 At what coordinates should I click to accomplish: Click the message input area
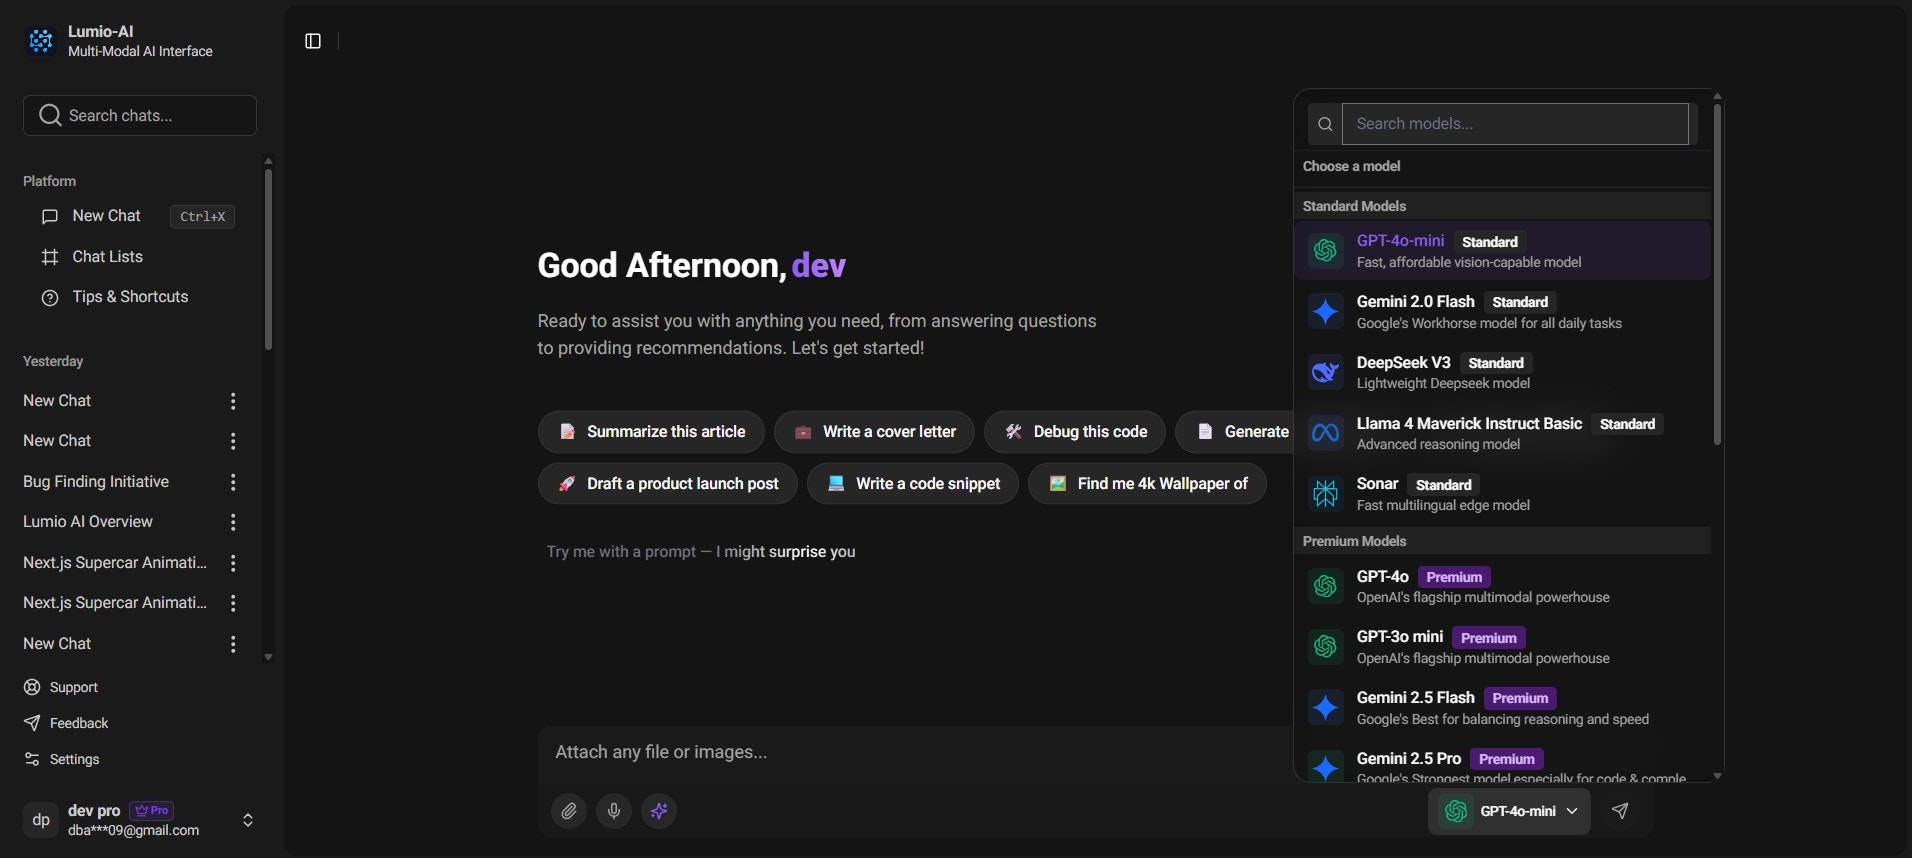[915, 752]
